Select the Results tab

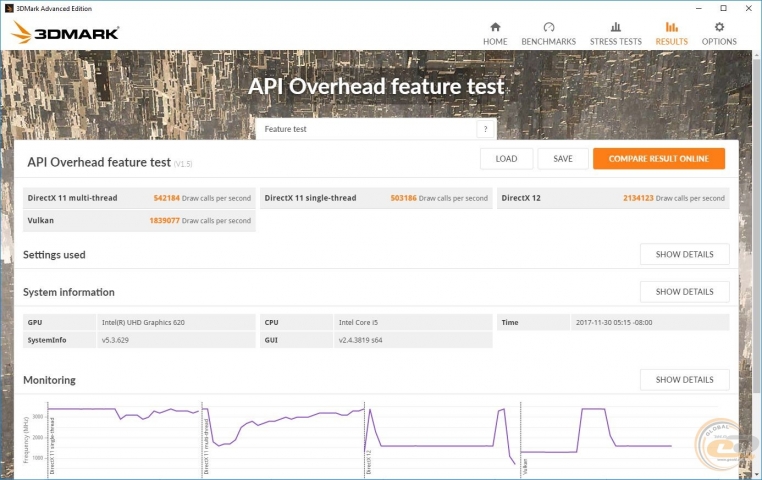click(x=671, y=33)
